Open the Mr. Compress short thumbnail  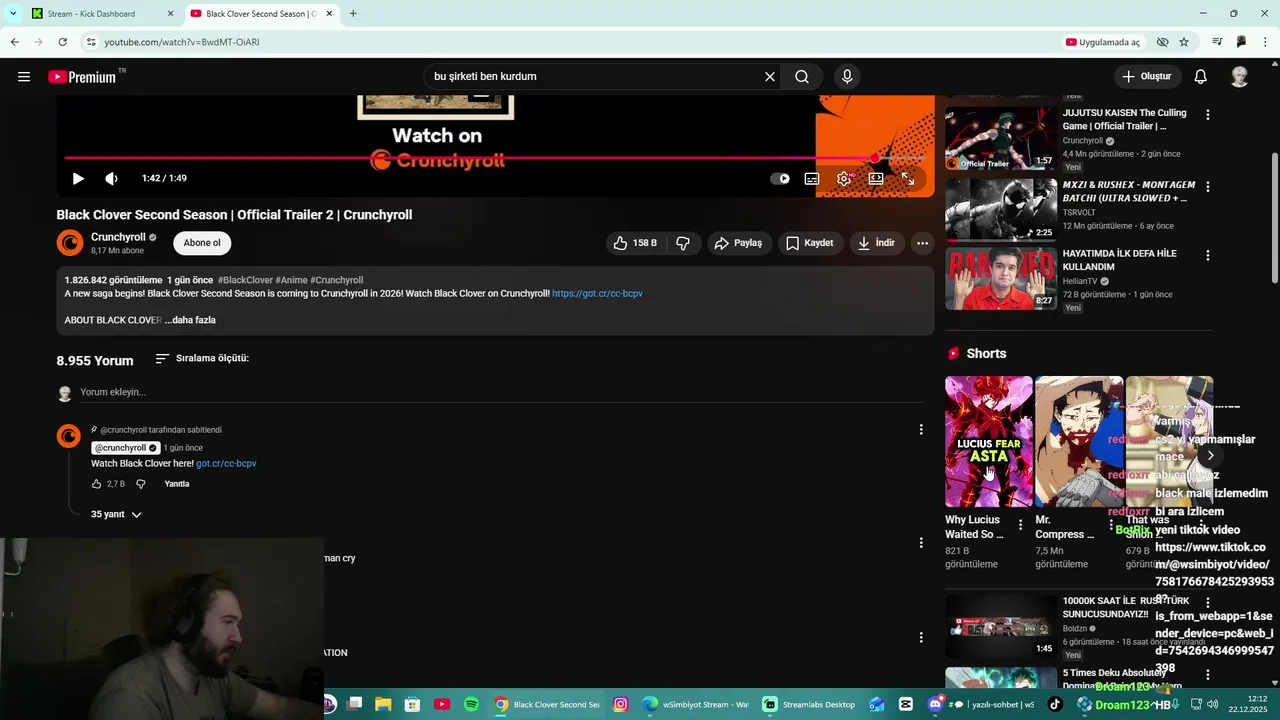pos(1079,441)
